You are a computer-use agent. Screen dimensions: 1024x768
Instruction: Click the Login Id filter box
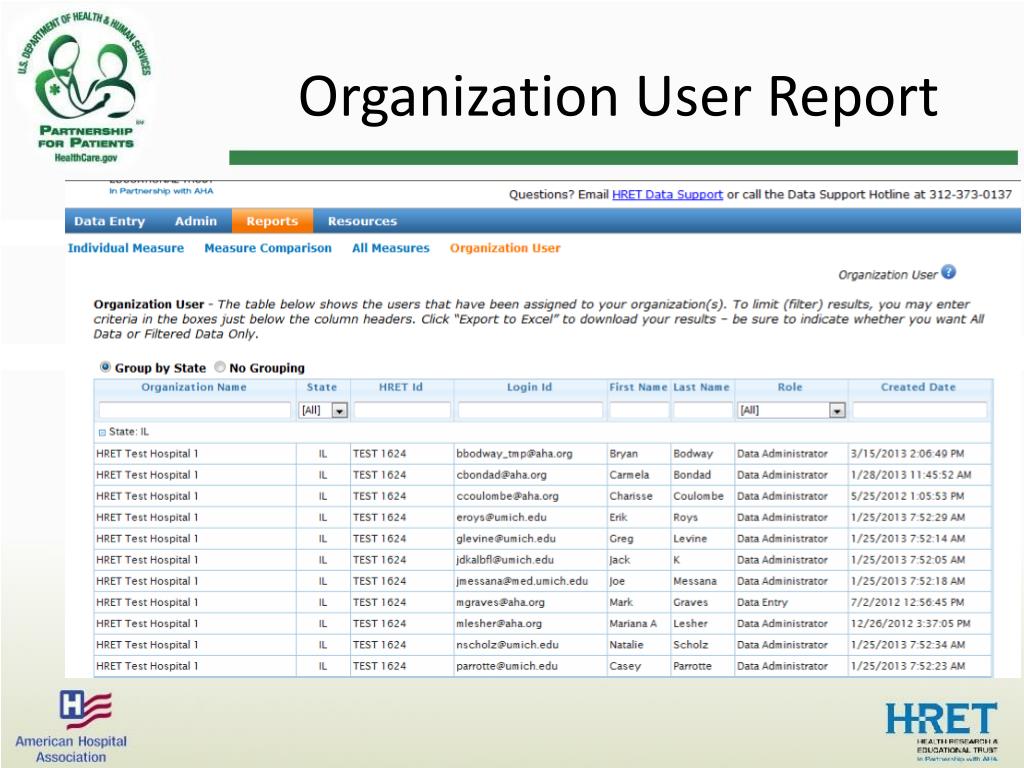(530, 410)
